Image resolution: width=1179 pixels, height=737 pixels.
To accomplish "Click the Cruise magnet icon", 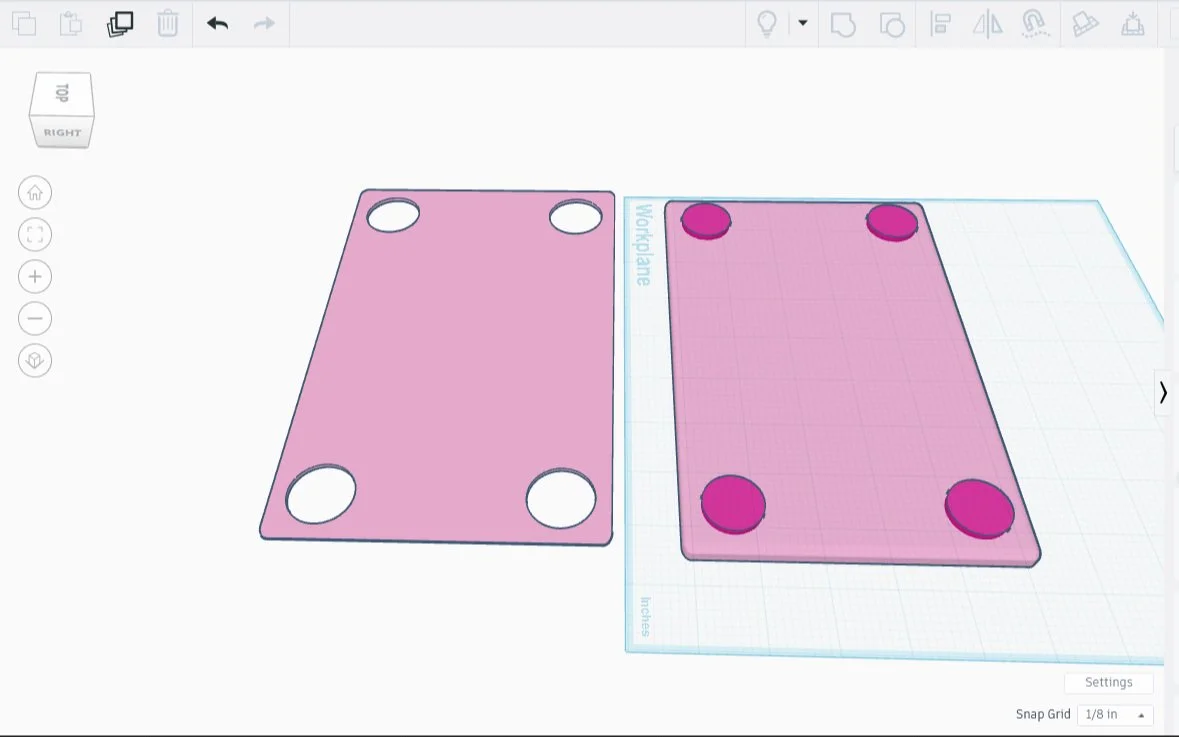I will click(x=1035, y=23).
